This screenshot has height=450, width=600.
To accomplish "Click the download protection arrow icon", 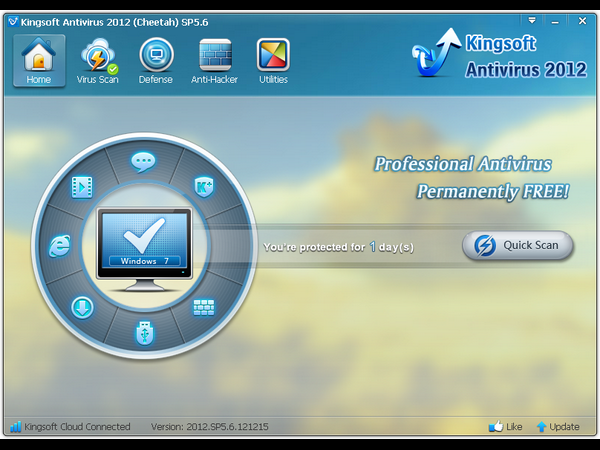I will click(82, 307).
